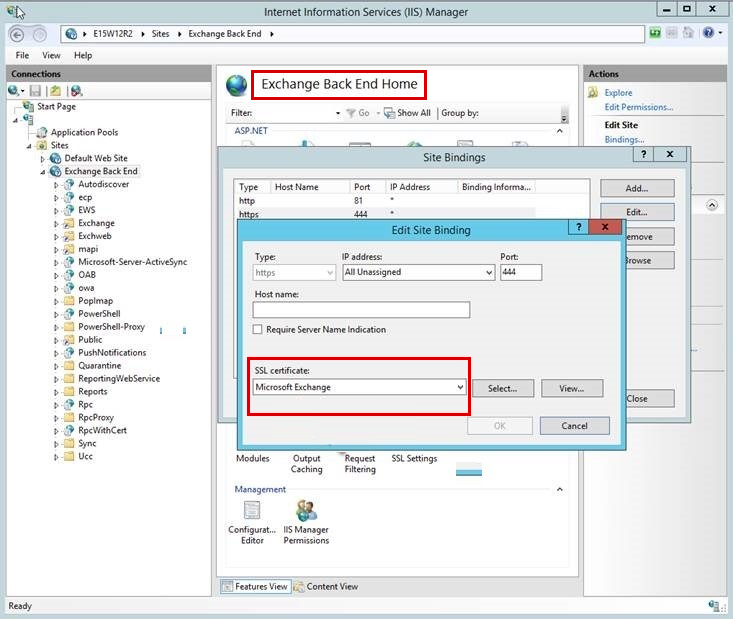The width and height of the screenshot is (733, 619).
Task: Select the mapi tree item
Action: click(88, 249)
